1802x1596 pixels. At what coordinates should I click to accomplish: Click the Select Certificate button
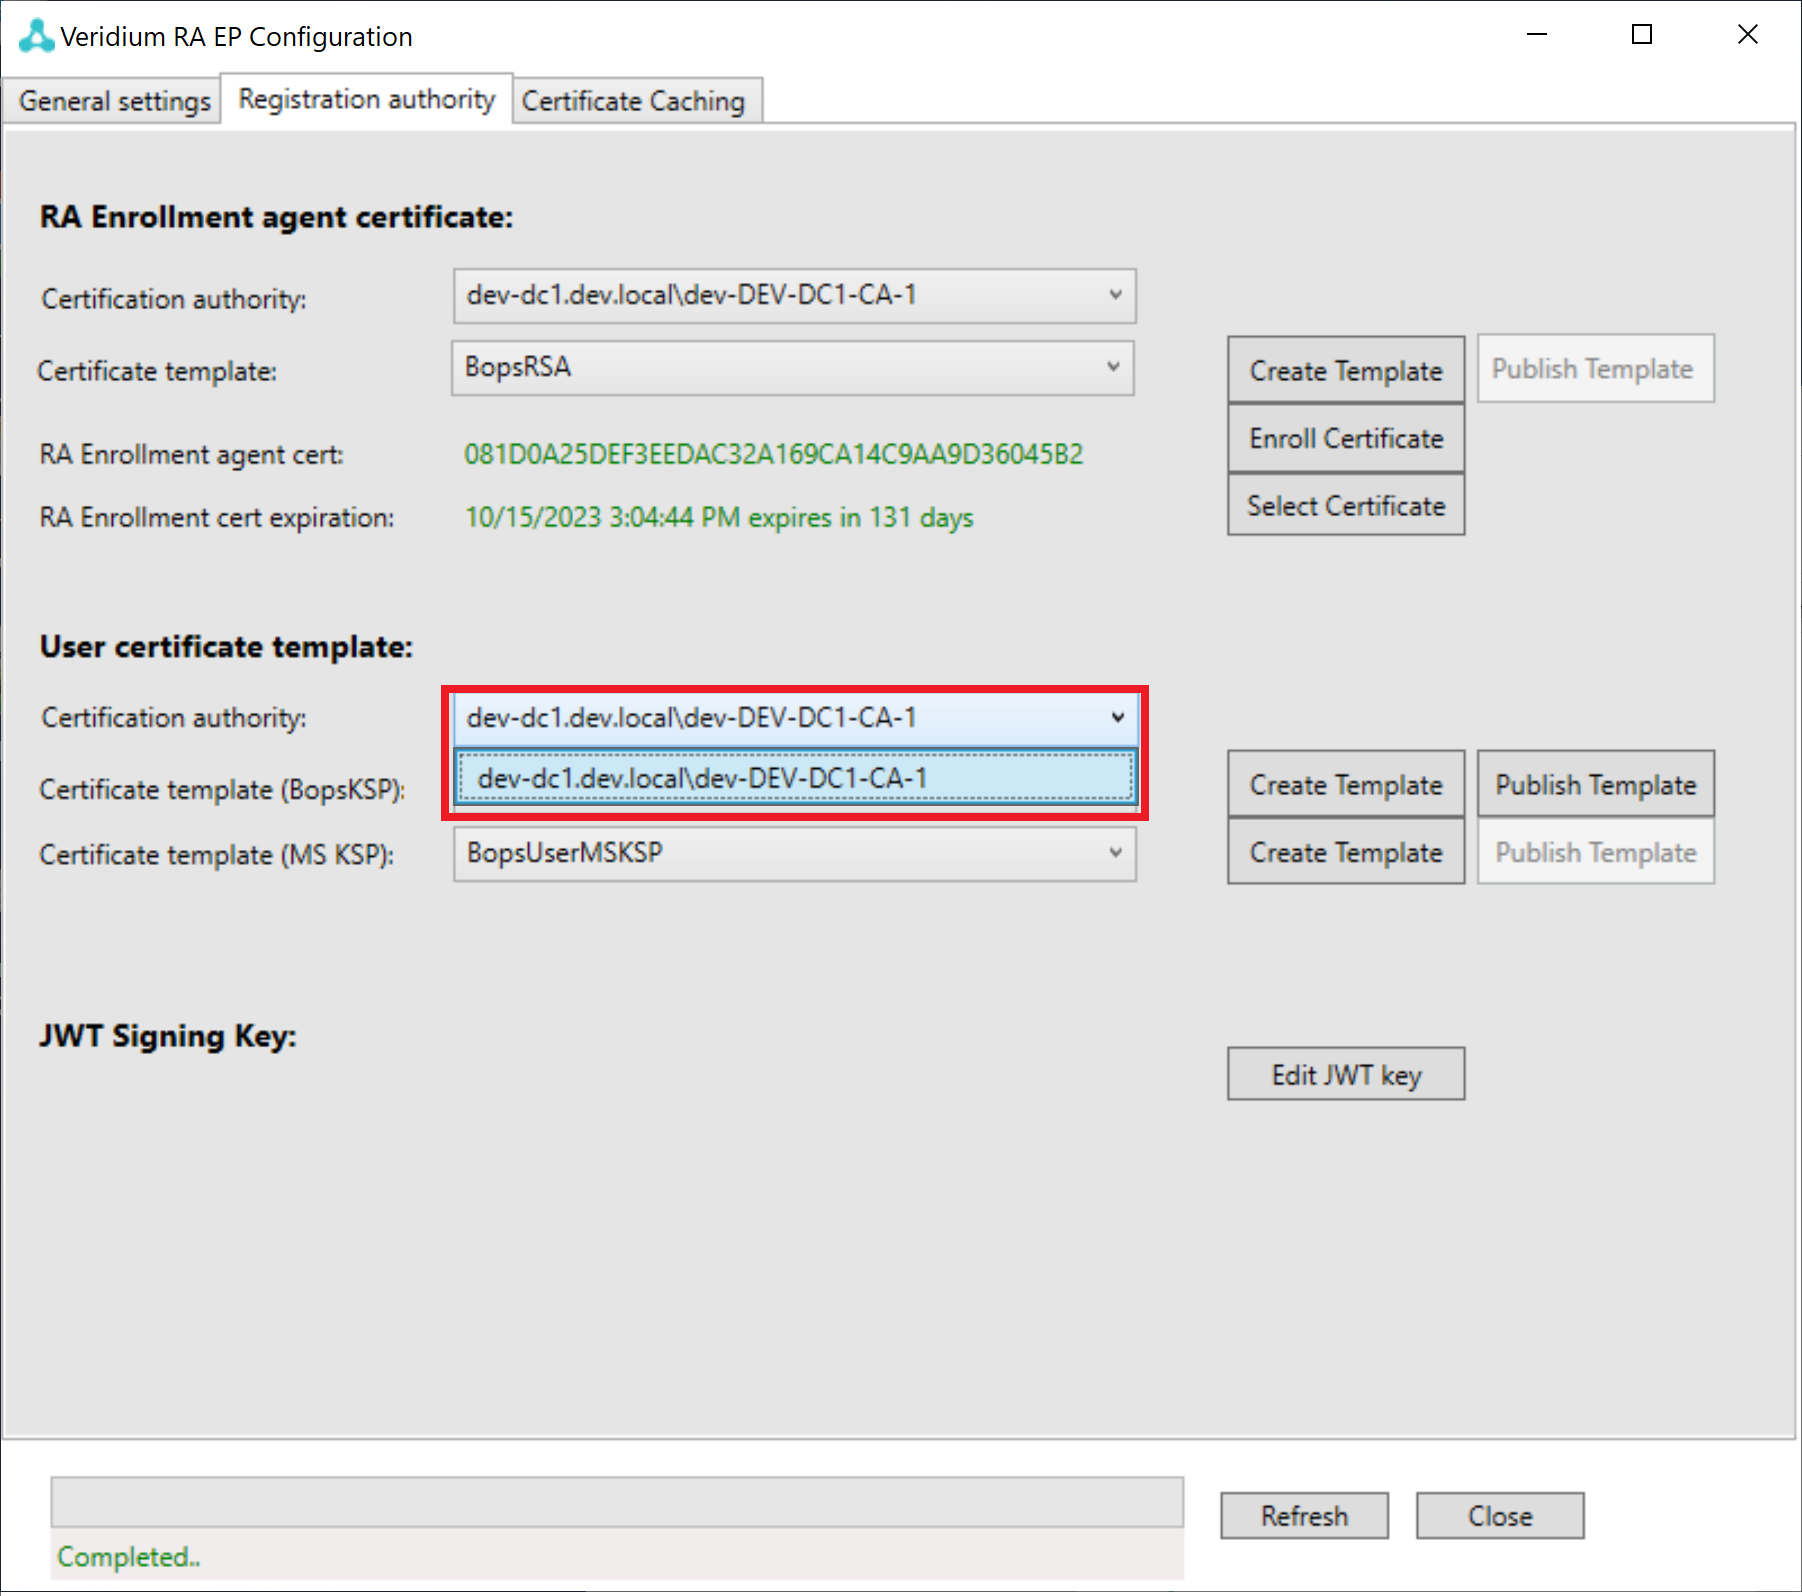click(x=1345, y=506)
